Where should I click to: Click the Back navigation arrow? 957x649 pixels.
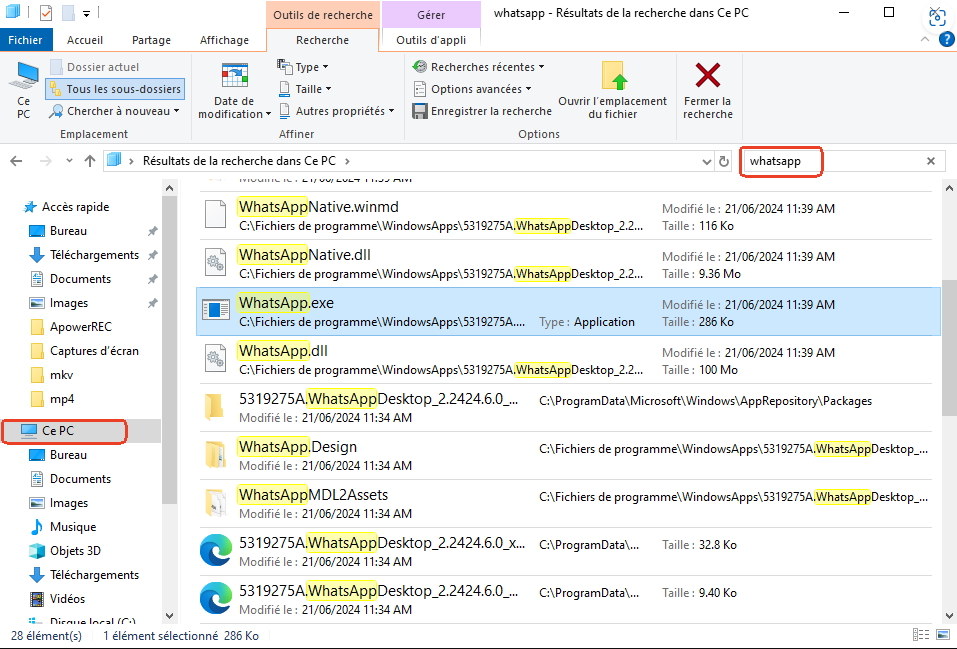[x=16, y=161]
